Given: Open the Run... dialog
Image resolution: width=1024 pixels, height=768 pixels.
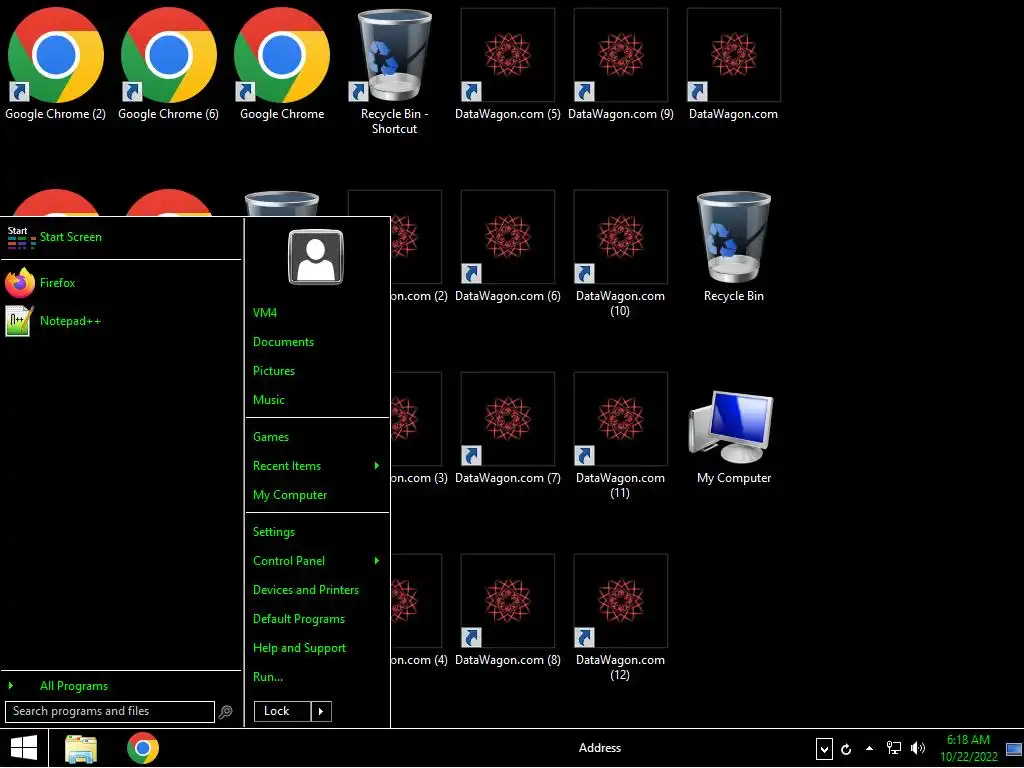Looking at the screenshot, I should click(268, 677).
